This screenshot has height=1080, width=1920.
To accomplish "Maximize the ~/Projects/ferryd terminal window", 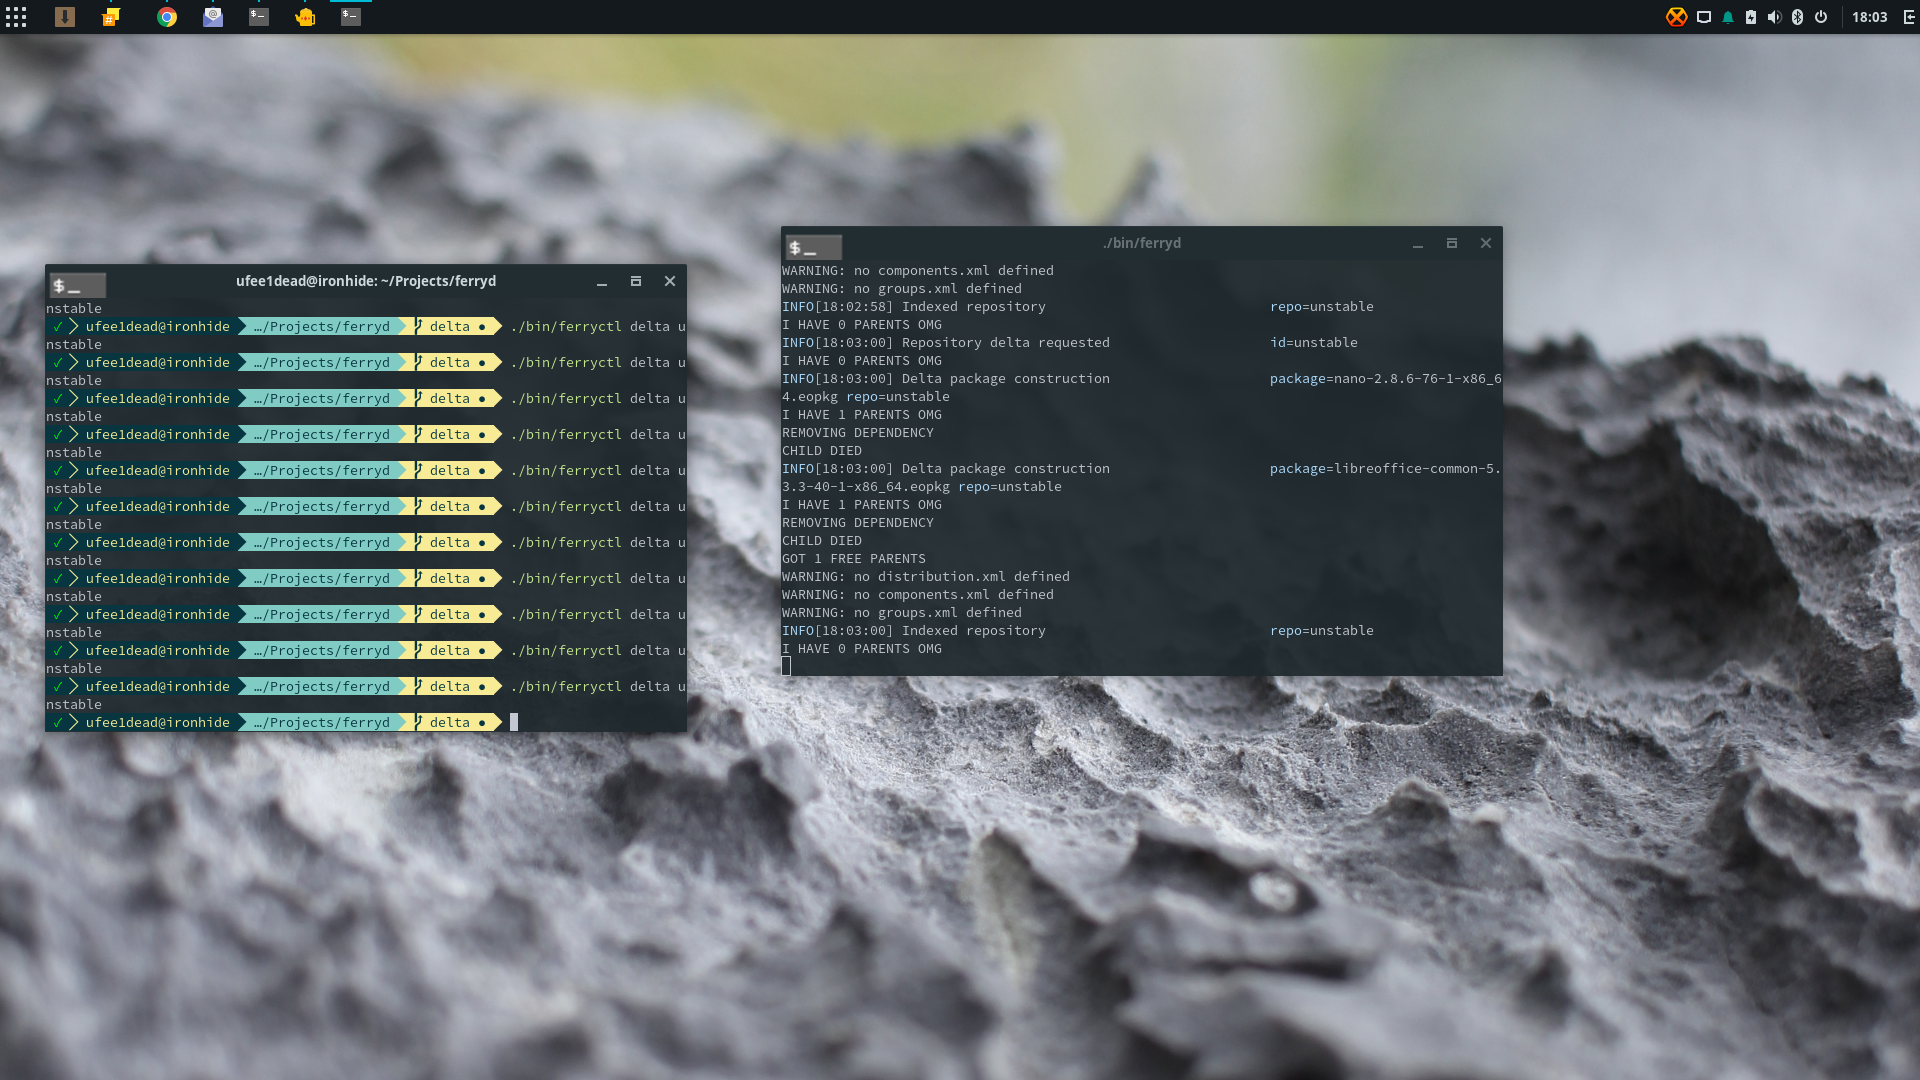I will point(636,281).
